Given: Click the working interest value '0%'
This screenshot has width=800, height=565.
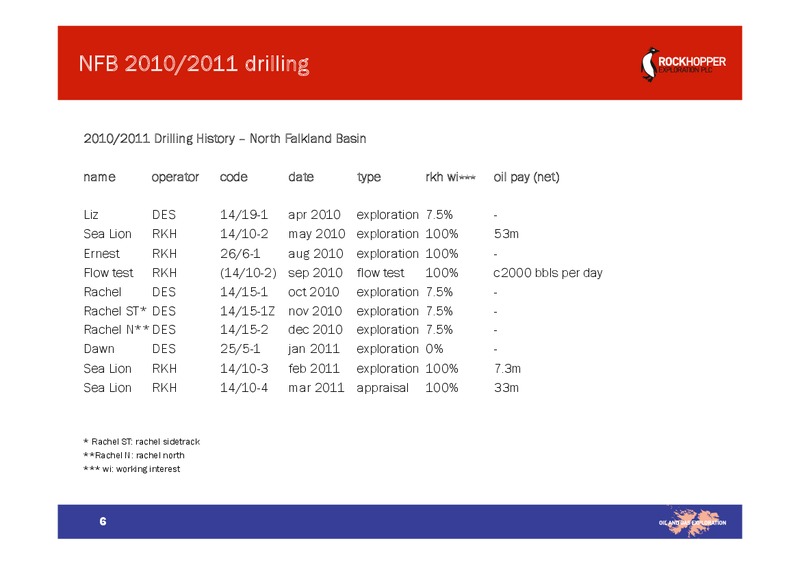Looking at the screenshot, I should point(434,349).
